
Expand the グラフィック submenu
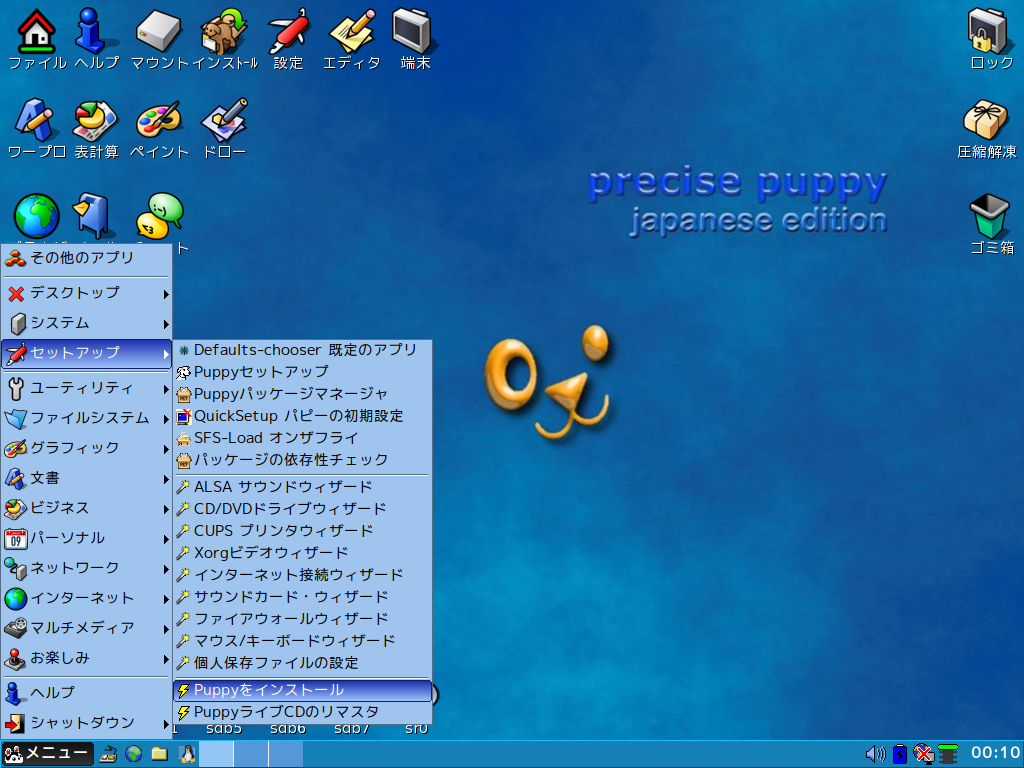(x=86, y=449)
